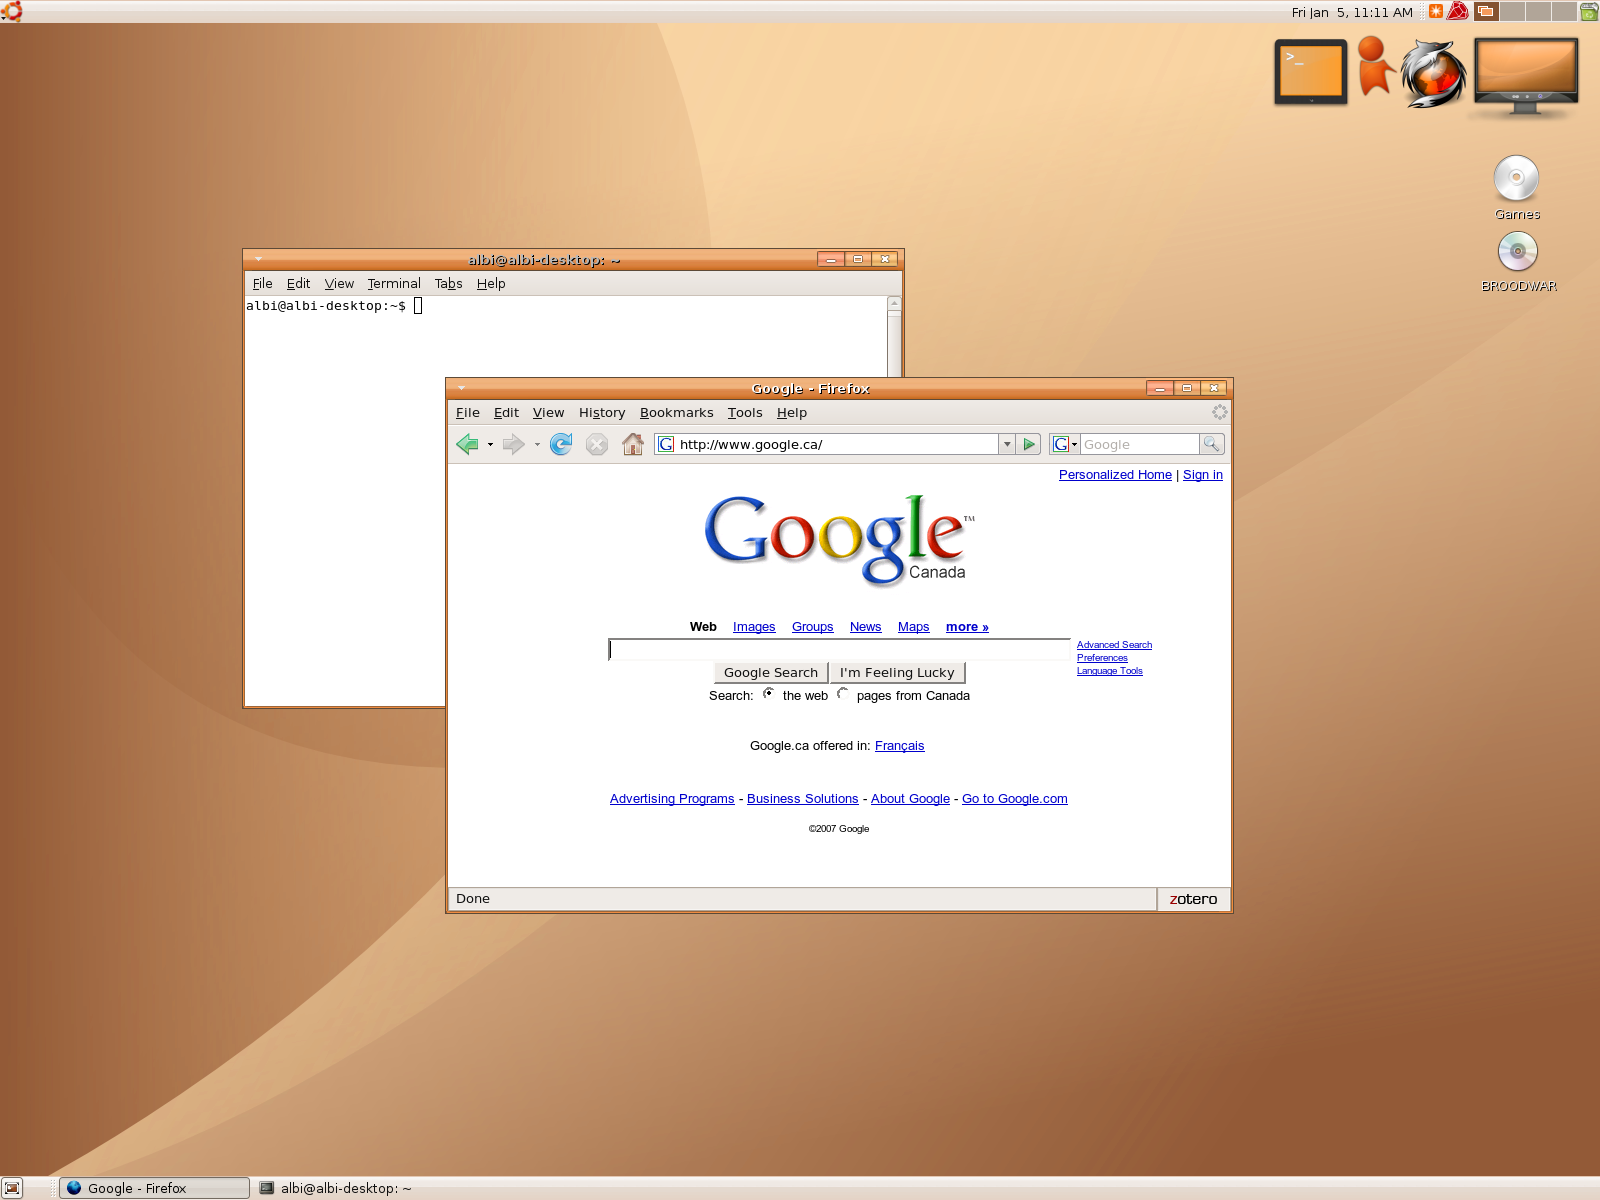Open the trash applet in the top panel
Viewport: 1600px width, 1200px height.
click(1588, 11)
